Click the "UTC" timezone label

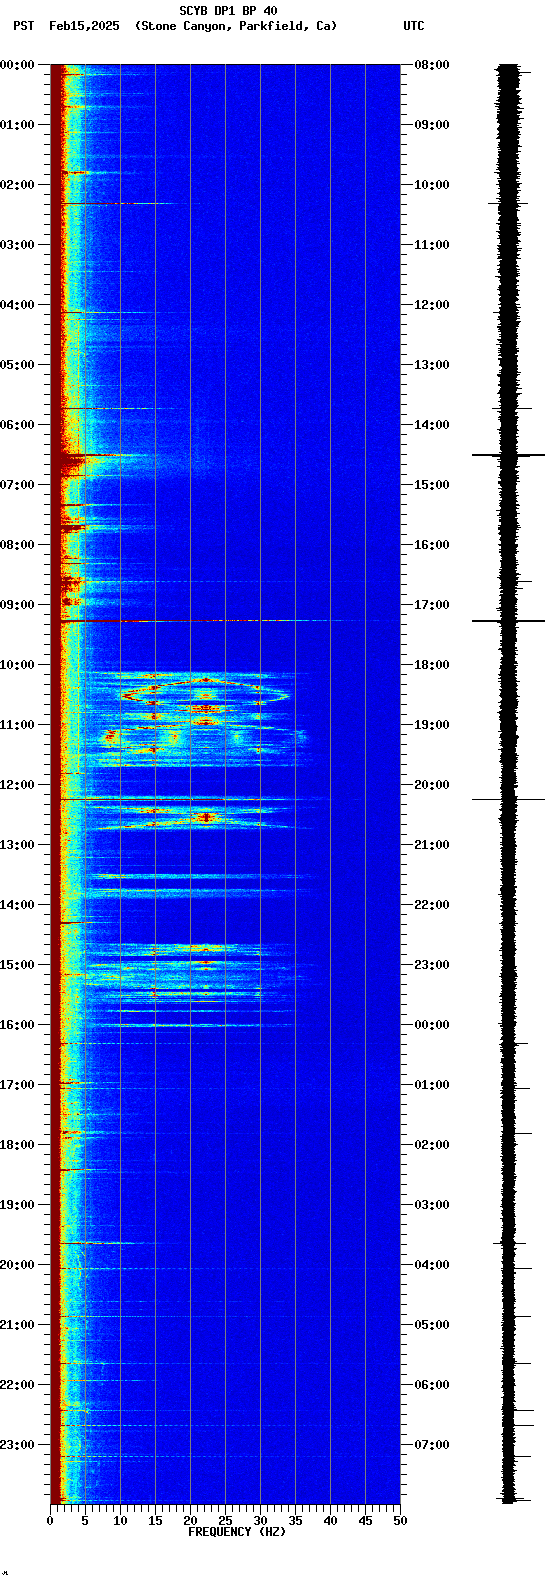(x=414, y=26)
